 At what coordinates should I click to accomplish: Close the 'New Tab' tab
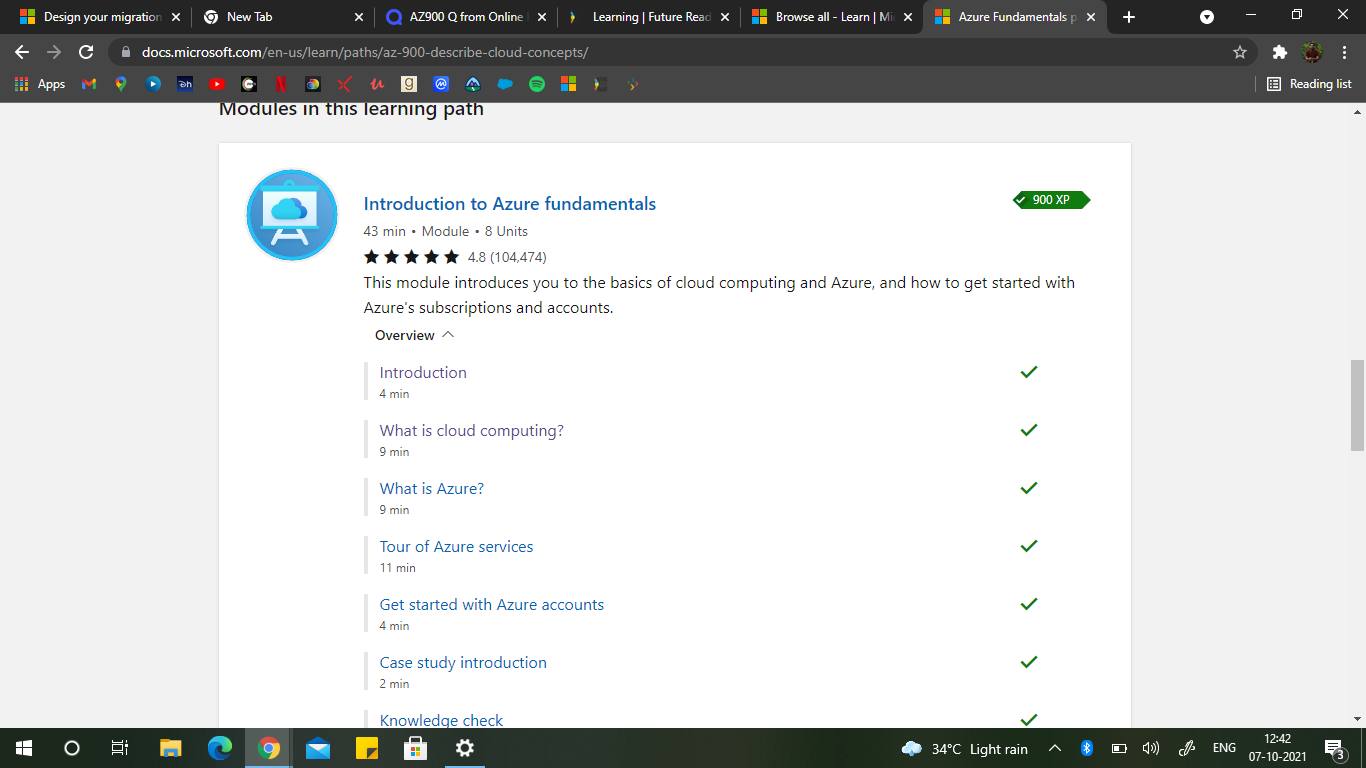click(359, 17)
